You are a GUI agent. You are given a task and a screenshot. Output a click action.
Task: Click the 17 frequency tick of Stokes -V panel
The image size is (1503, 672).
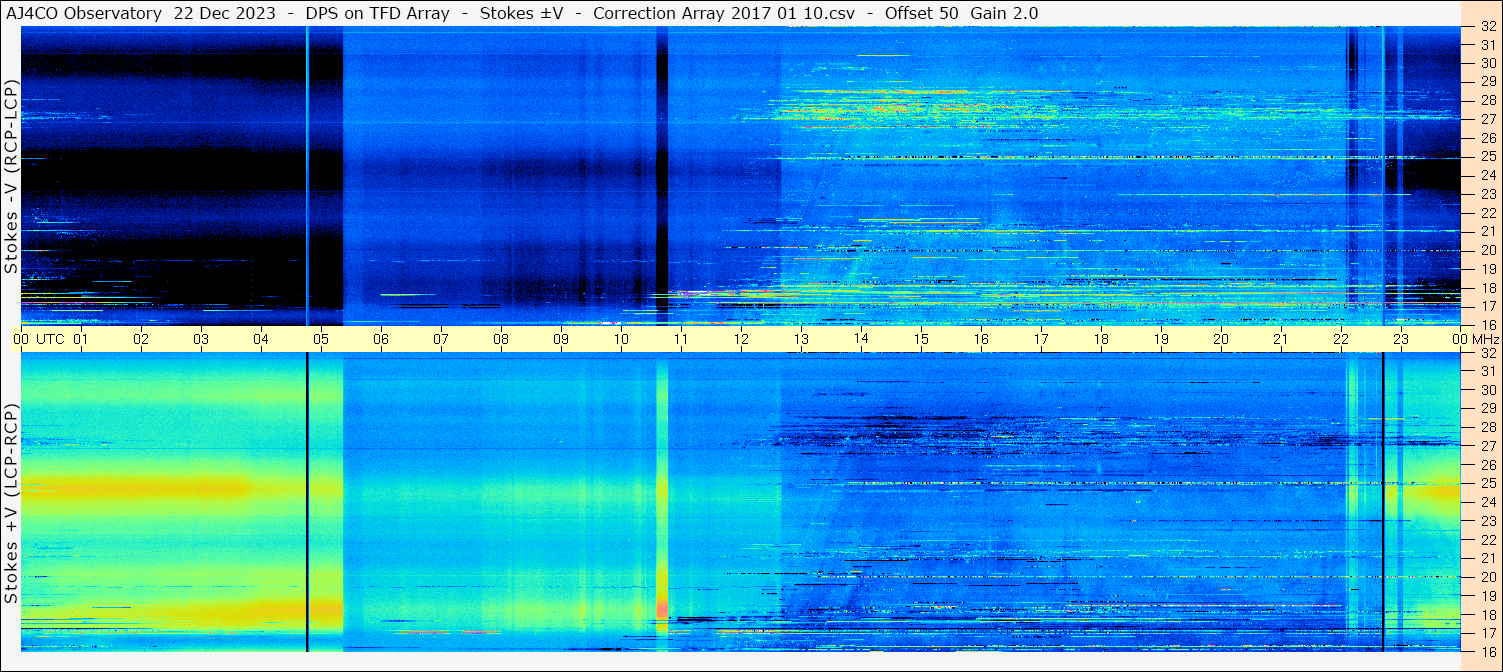[x=1487, y=306]
